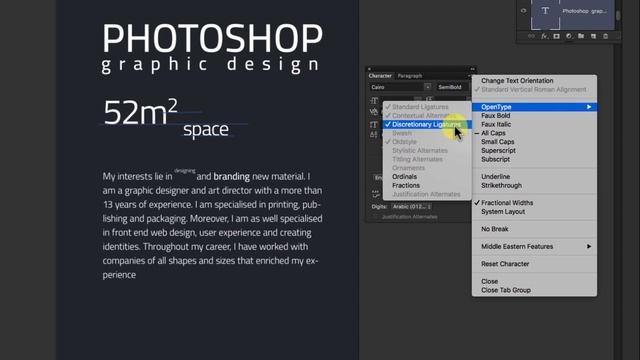Screen dimensions: 640x360
Task: Enable Fractions in OpenType submenu
Action: coord(427,185)
